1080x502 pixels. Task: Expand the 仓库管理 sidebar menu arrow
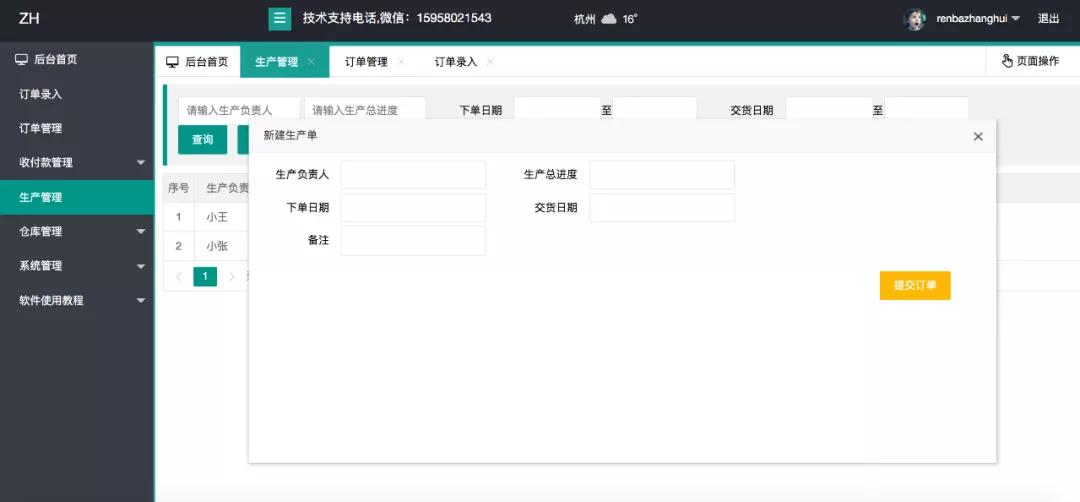[141, 232]
